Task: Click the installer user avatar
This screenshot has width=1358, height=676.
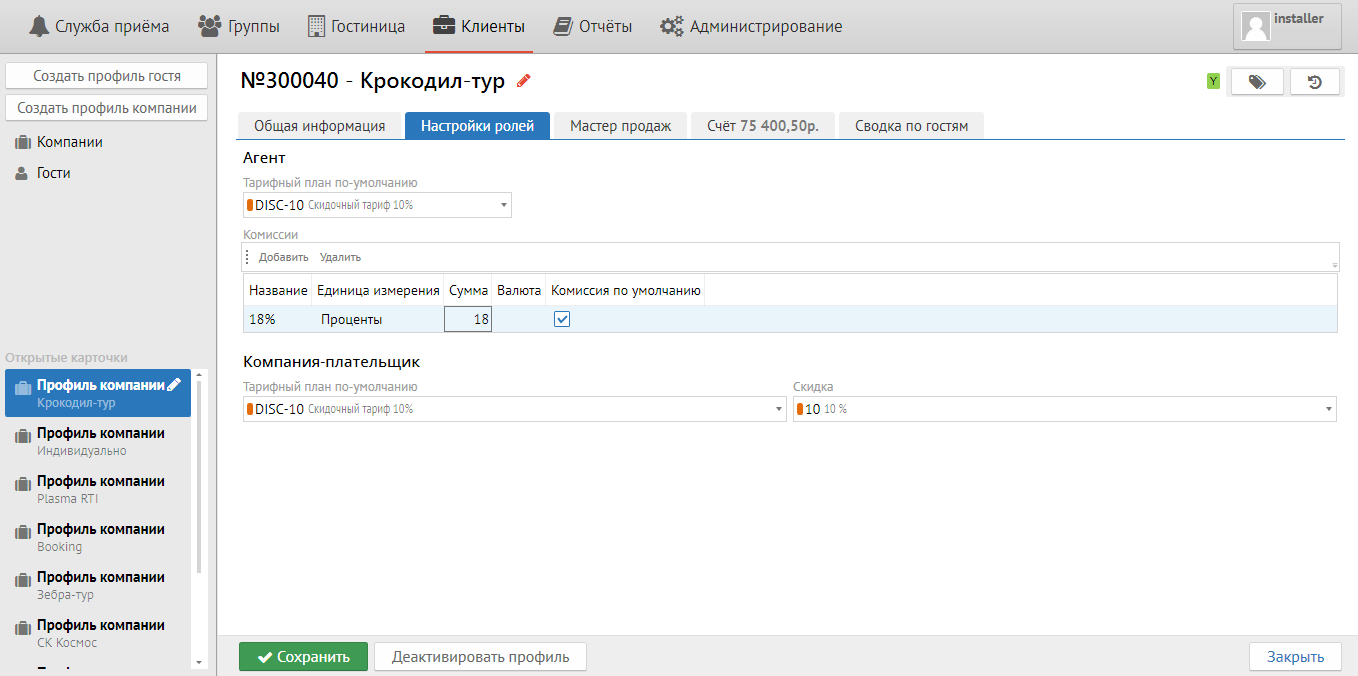Action: [1255, 26]
